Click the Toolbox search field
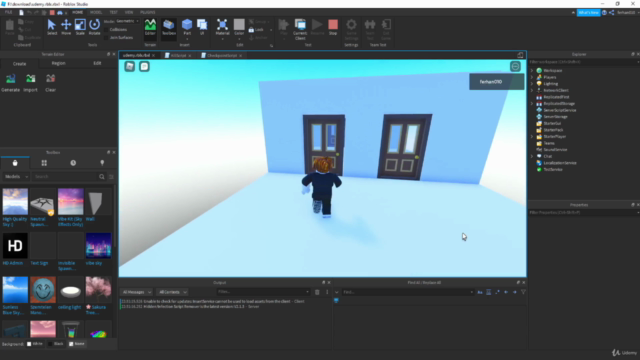The width and height of the screenshot is (640, 360). (x=65, y=177)
